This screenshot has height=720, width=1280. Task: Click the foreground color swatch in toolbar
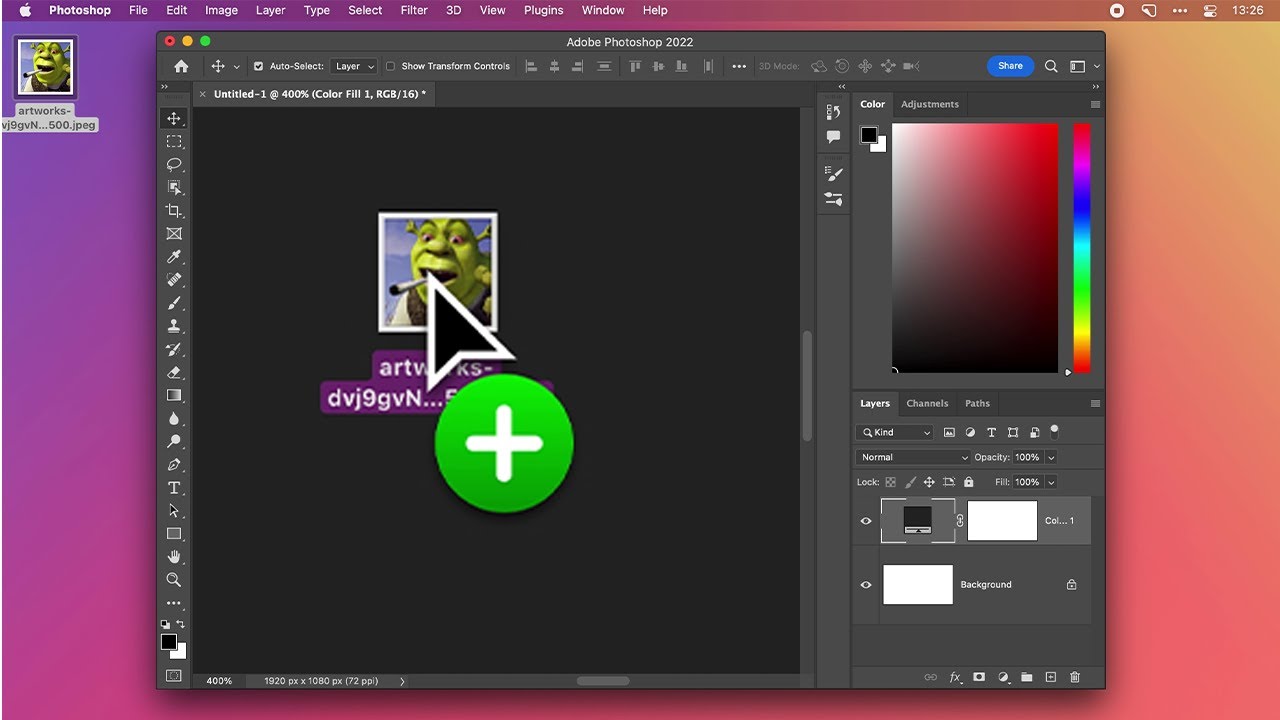tap(169, 642)
